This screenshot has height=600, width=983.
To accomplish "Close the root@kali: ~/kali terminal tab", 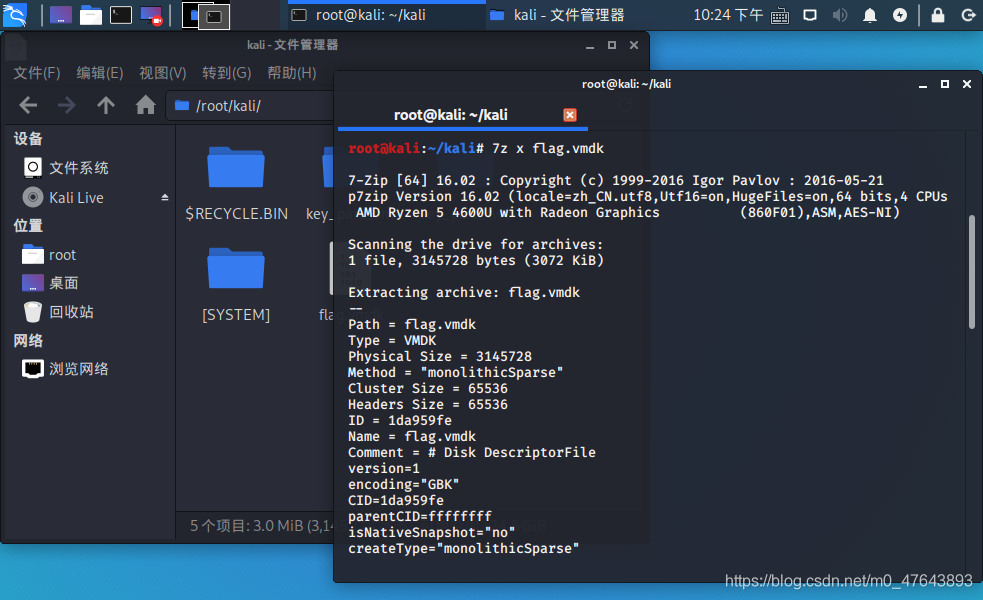I will (570, 115).
